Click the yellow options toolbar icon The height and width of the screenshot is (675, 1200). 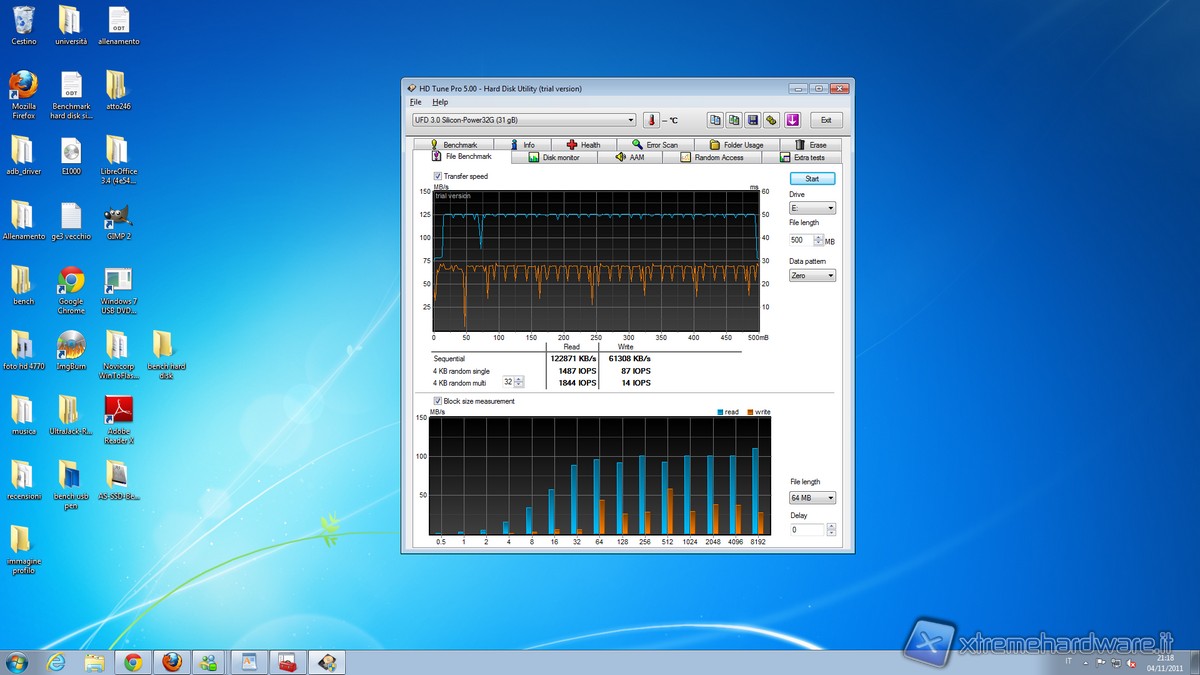pyautogui.click(x=772, y=120)
